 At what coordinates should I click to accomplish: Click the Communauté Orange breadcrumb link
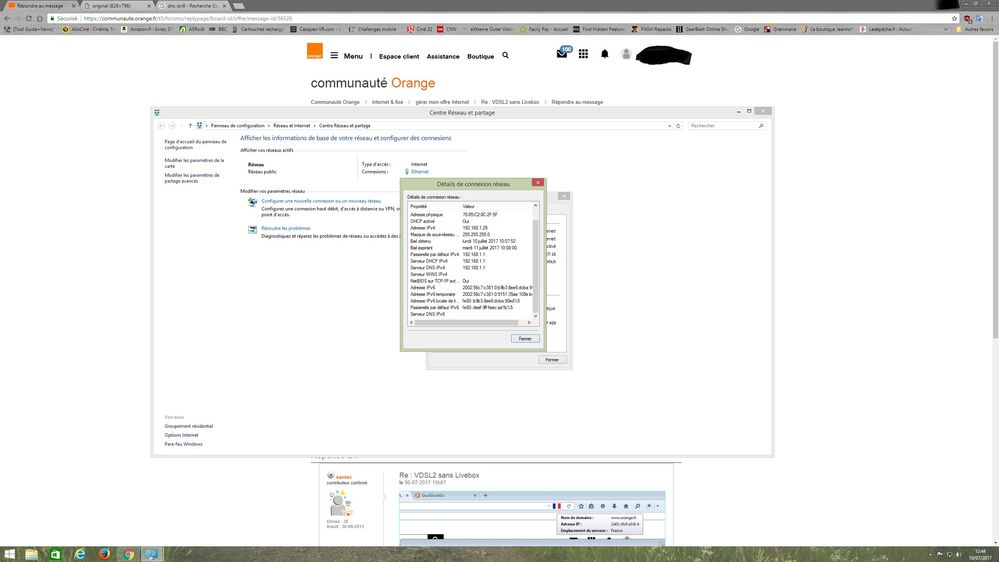335,102
